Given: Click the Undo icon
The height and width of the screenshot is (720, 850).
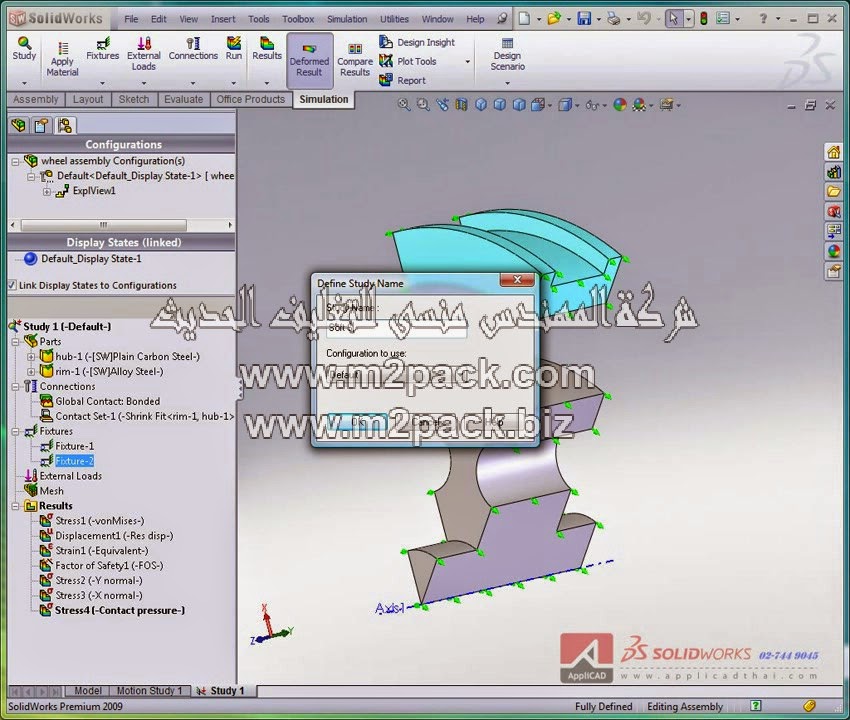Looking at the screenshot, I should click(643, 19).
